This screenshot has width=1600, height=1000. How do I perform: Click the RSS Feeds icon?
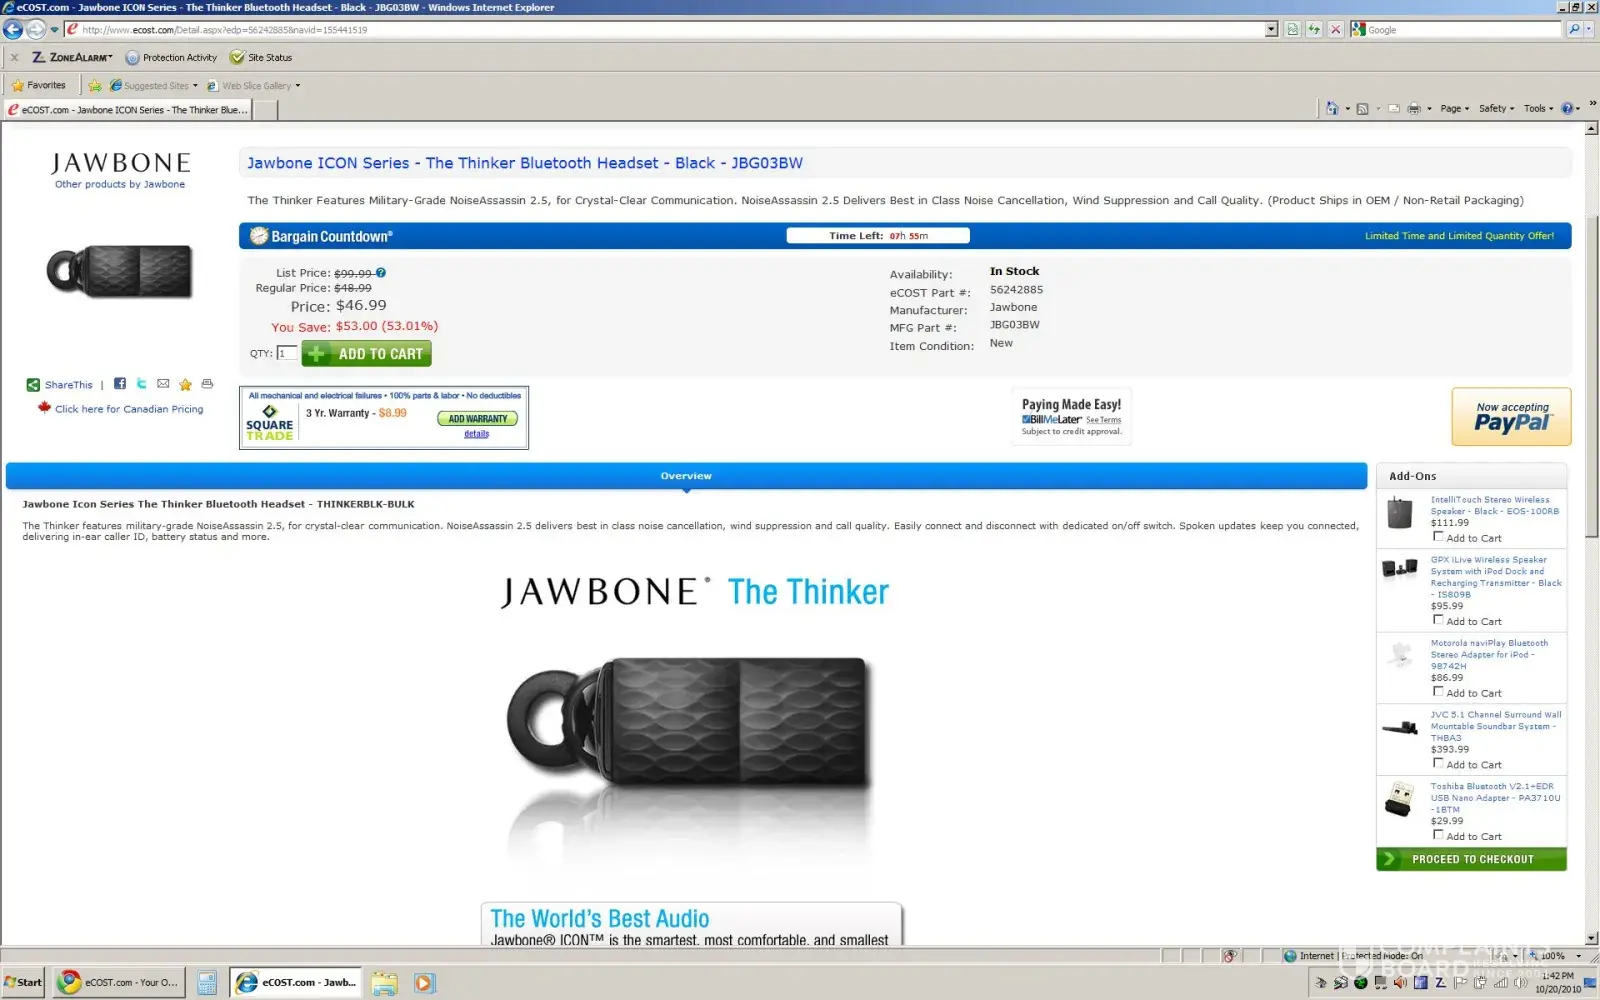pyautogui.click(x=1362, y=108)
